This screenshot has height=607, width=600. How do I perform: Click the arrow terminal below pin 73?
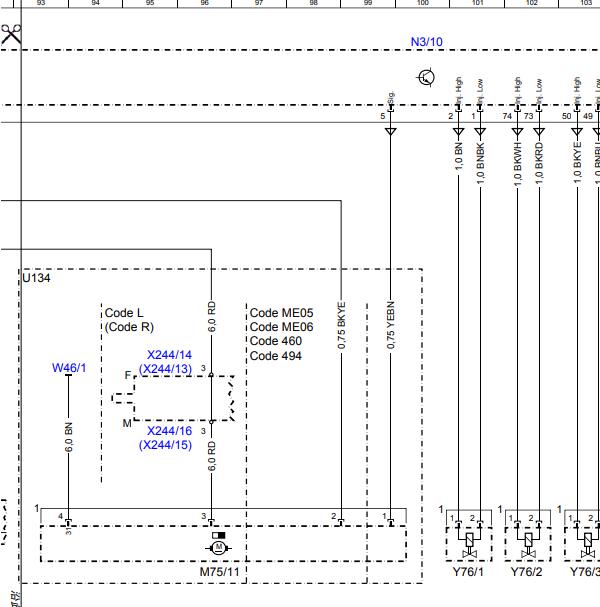point(539,132)
